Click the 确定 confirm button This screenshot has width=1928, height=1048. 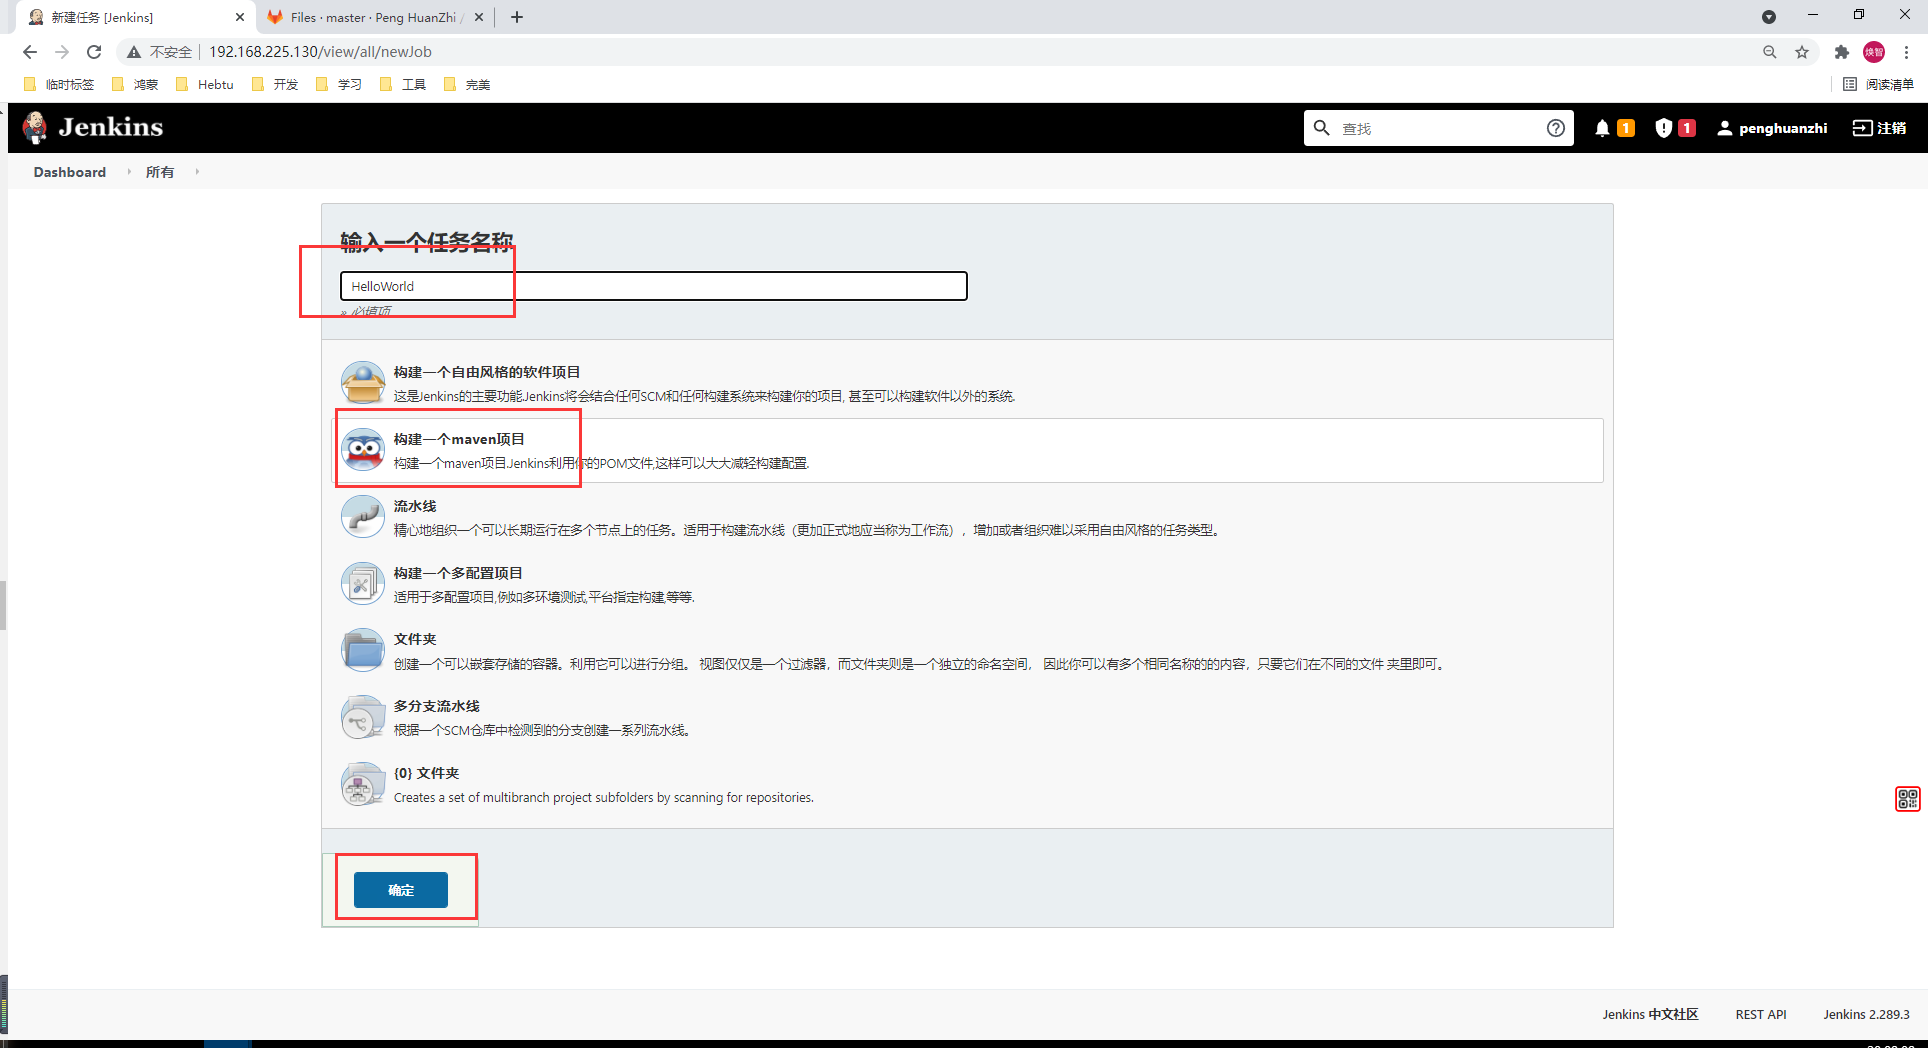click(401, 890)
